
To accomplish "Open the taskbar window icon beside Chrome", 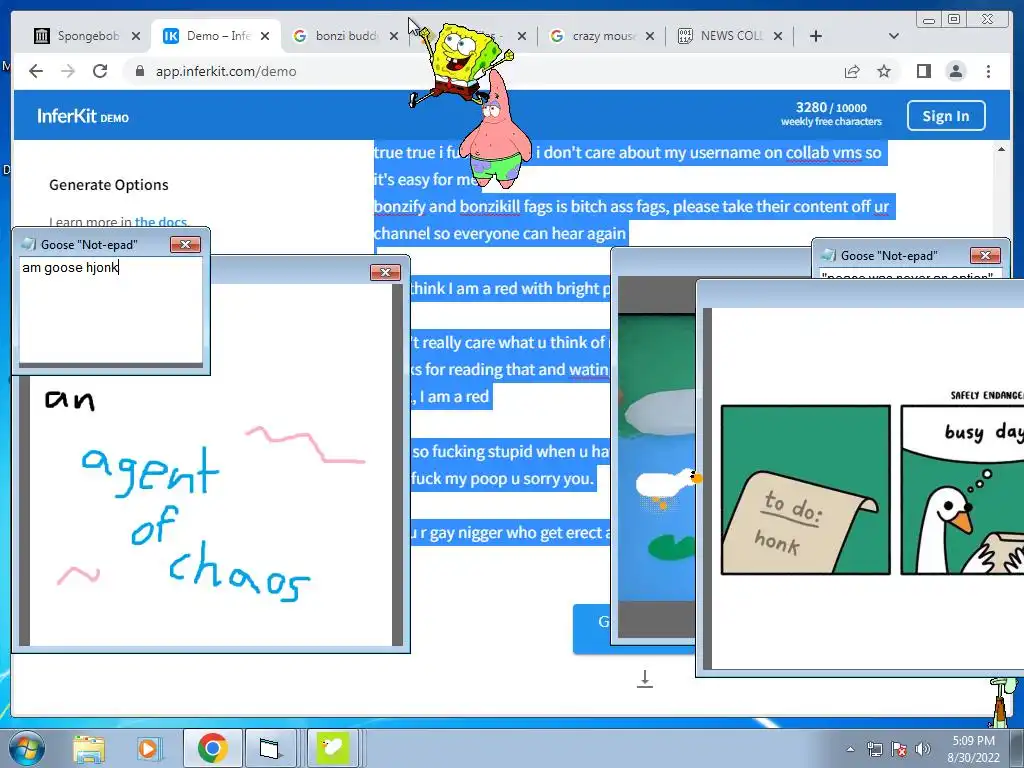I will (269, 748).
